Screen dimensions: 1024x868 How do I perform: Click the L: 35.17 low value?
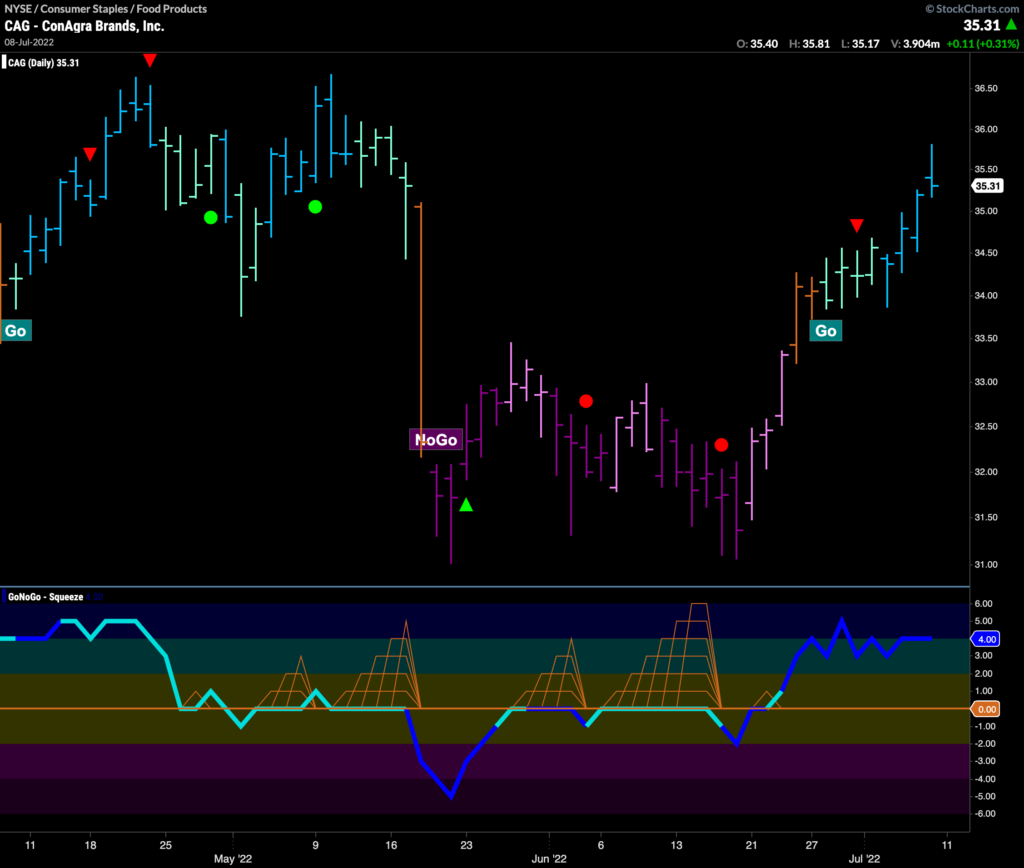point(860,44)
